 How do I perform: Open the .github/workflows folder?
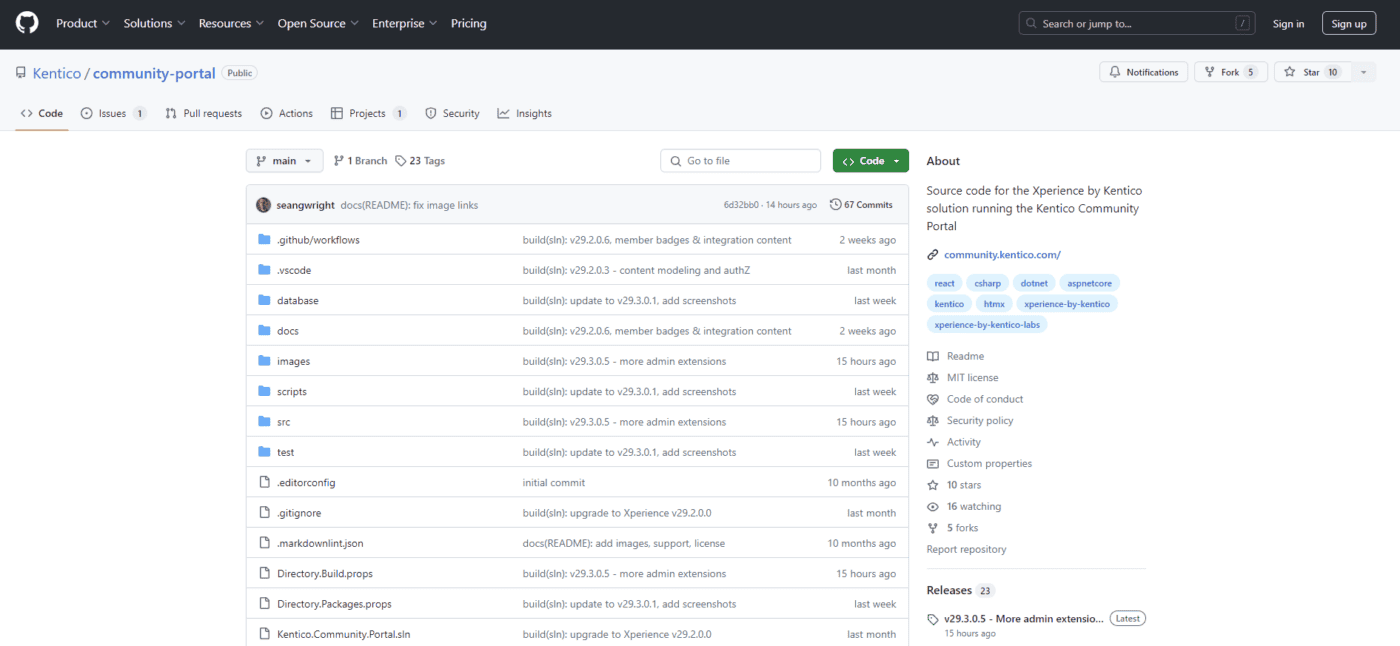coord(318,240)
